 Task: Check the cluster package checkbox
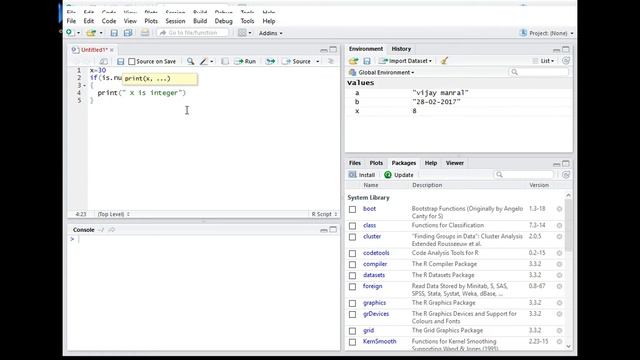coord(352,237)
